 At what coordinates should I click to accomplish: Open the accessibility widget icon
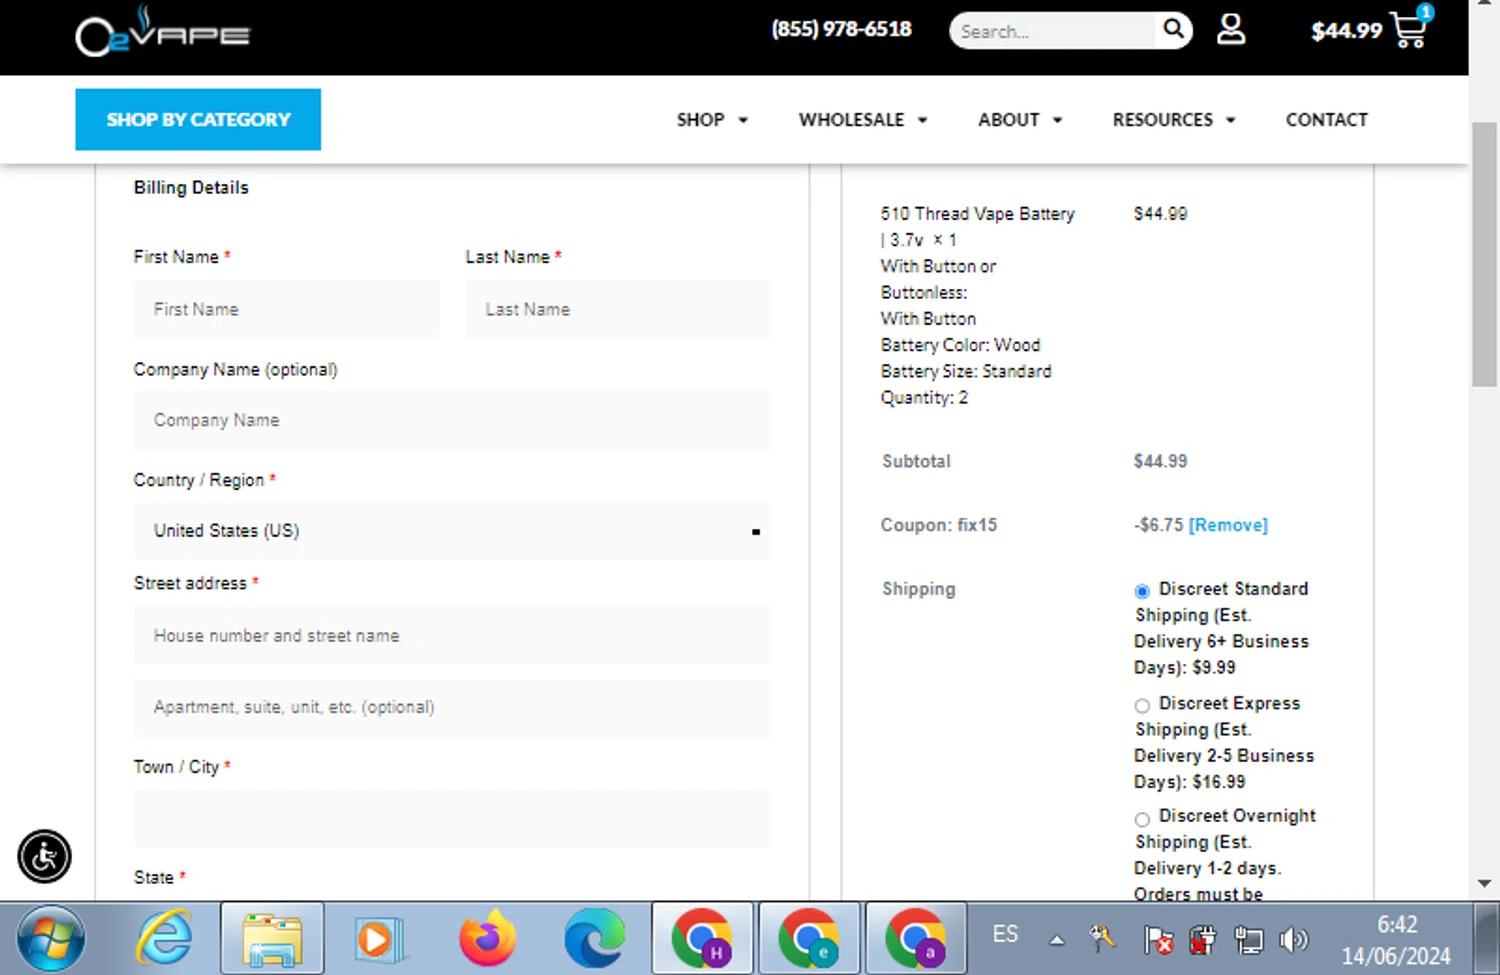point(44,857)
